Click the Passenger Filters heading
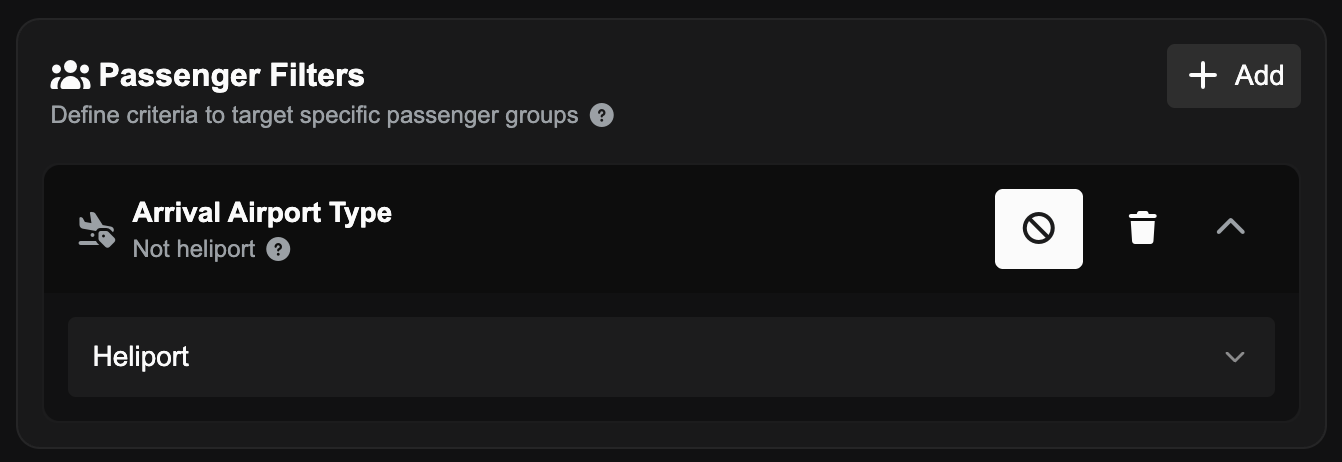 coord(231,75)
